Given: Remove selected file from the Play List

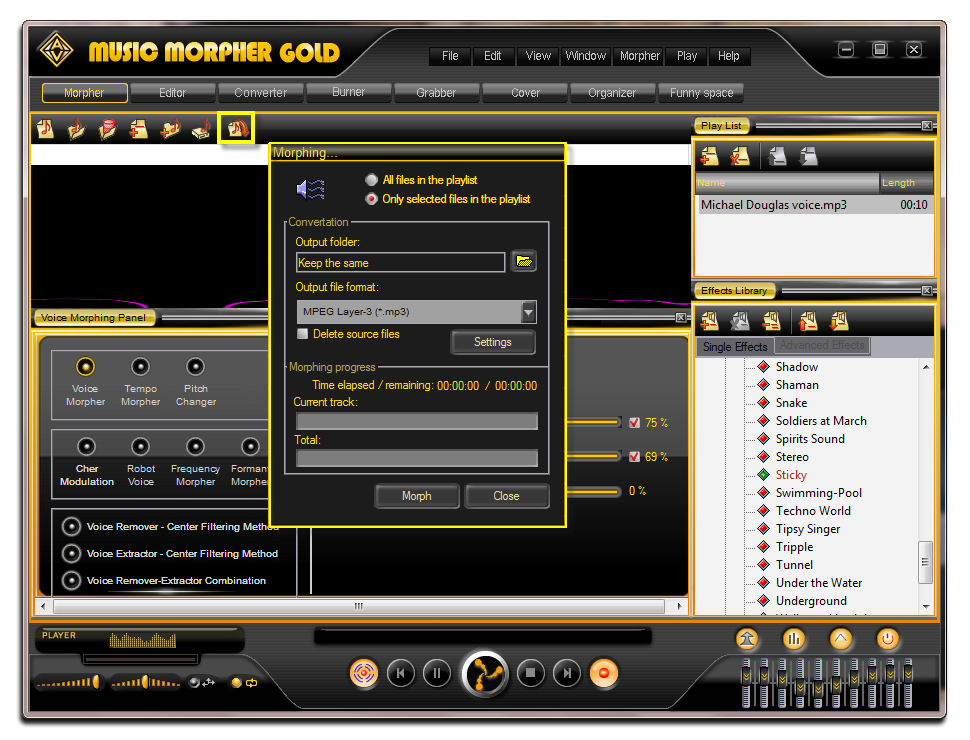Looking at the screenshot, I should 739,156.
